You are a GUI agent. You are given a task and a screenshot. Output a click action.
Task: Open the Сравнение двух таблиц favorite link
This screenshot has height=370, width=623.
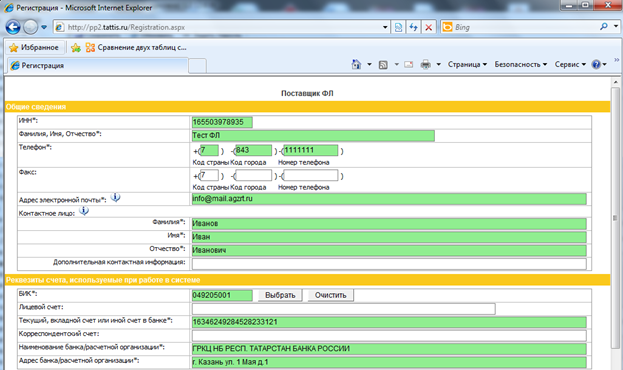pos(135,48)
